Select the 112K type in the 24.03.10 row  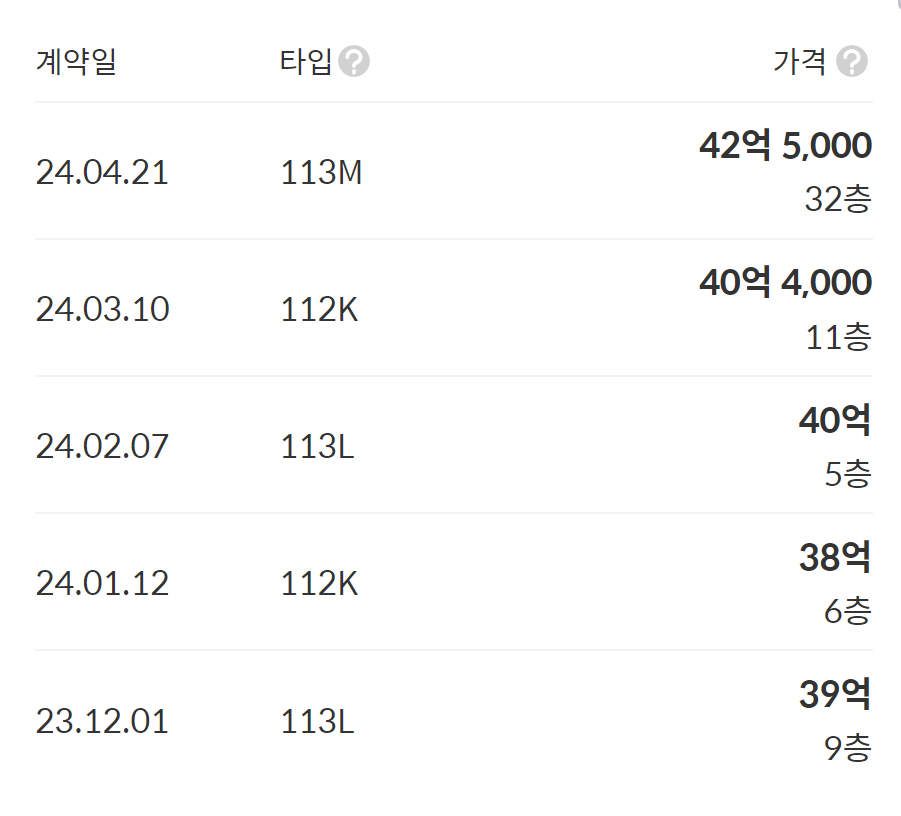click(x=320, y=309)
